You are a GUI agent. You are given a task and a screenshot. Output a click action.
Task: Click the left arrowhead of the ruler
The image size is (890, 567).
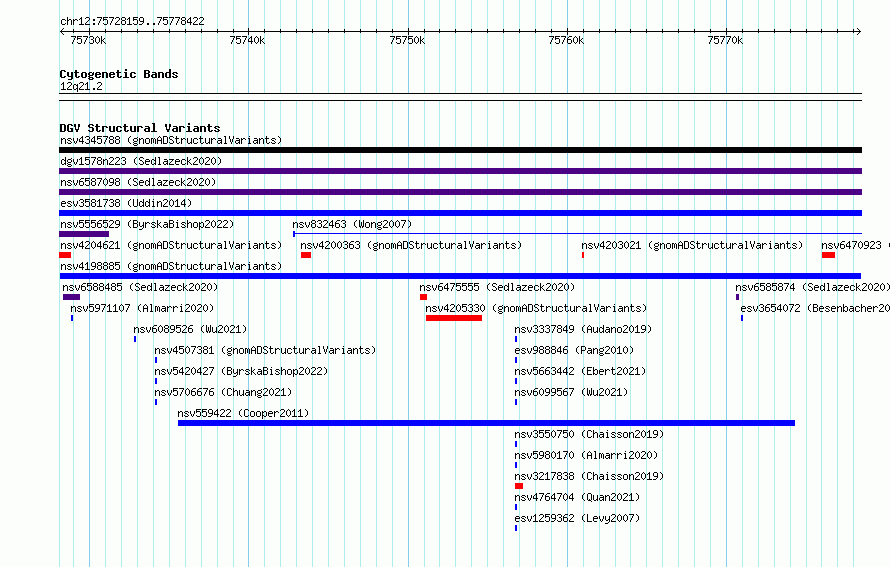tap(62, 31)
